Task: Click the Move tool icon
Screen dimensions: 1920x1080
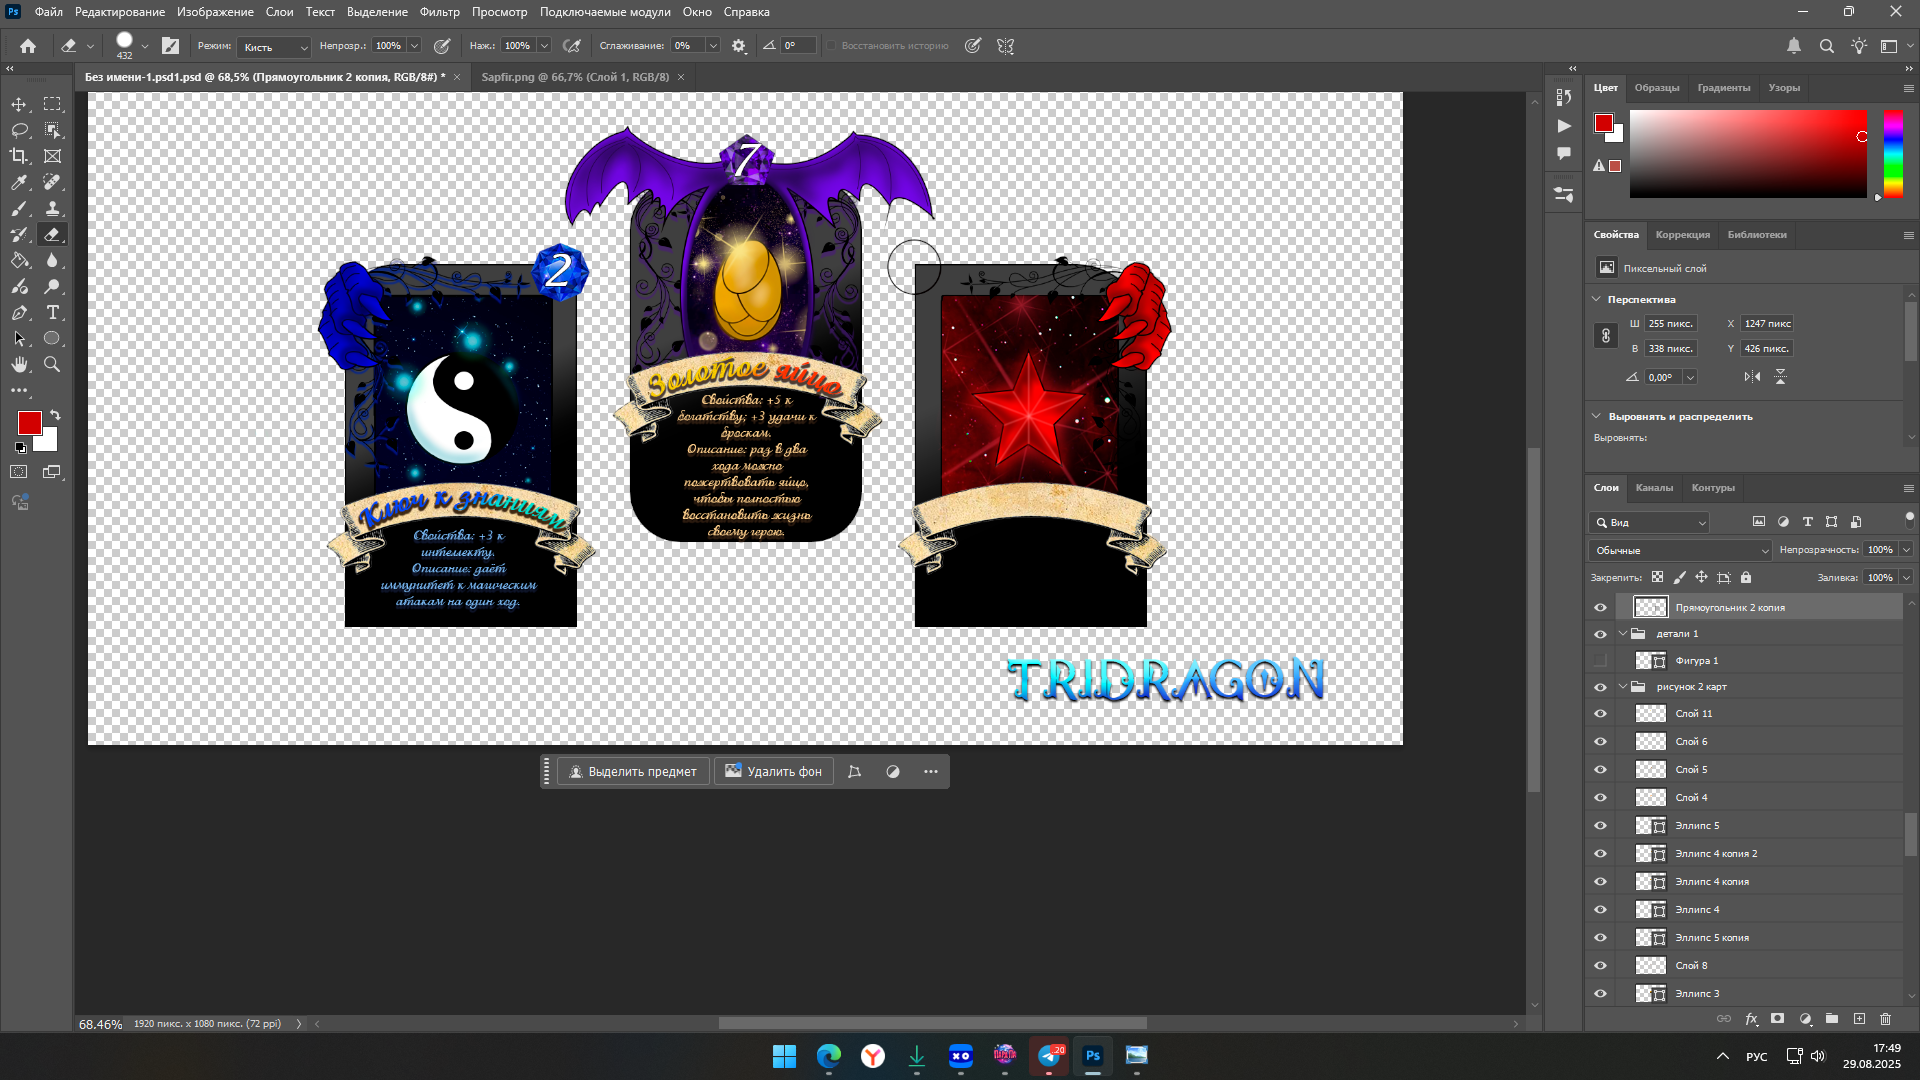Action: [x=19, y=104]
